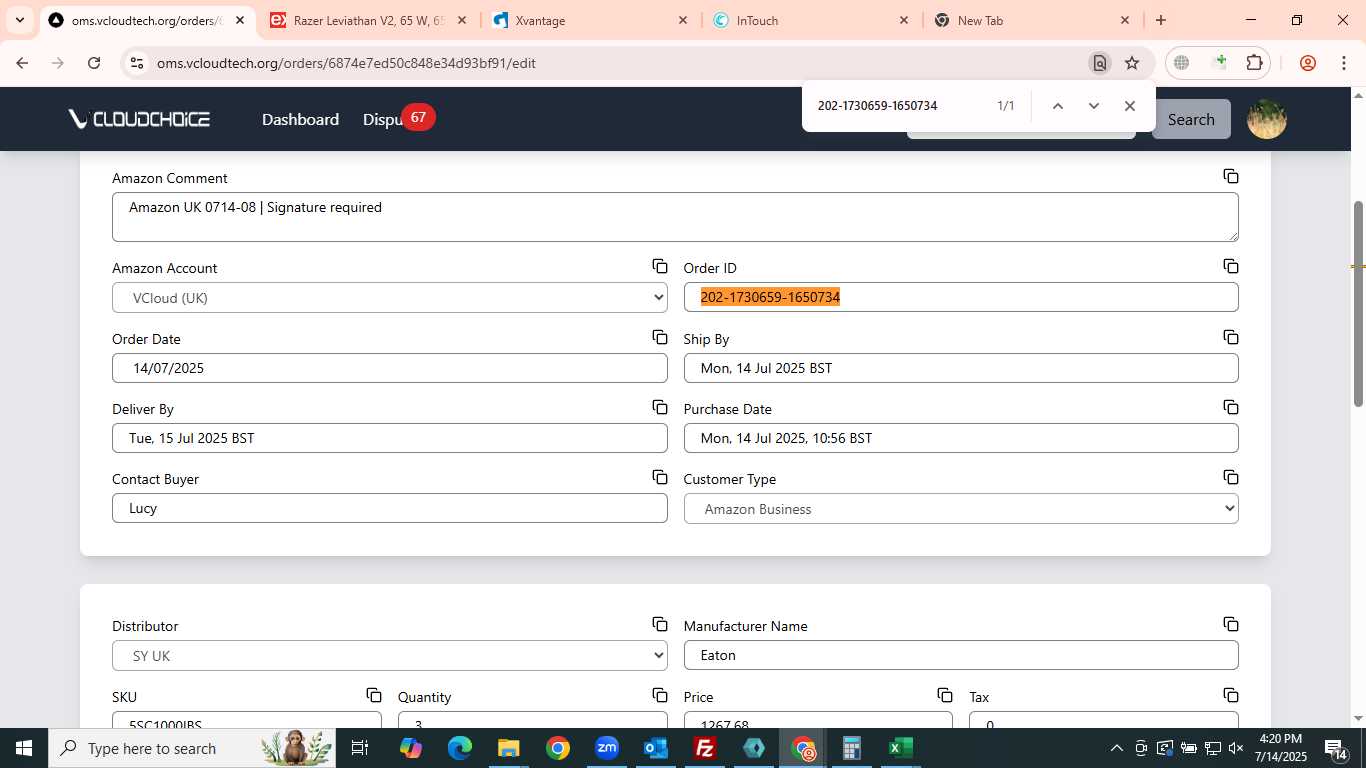The width and height of the screenshot is (1366, 768).
Task: View site information icon in address bar
Action: click(137, 63)
